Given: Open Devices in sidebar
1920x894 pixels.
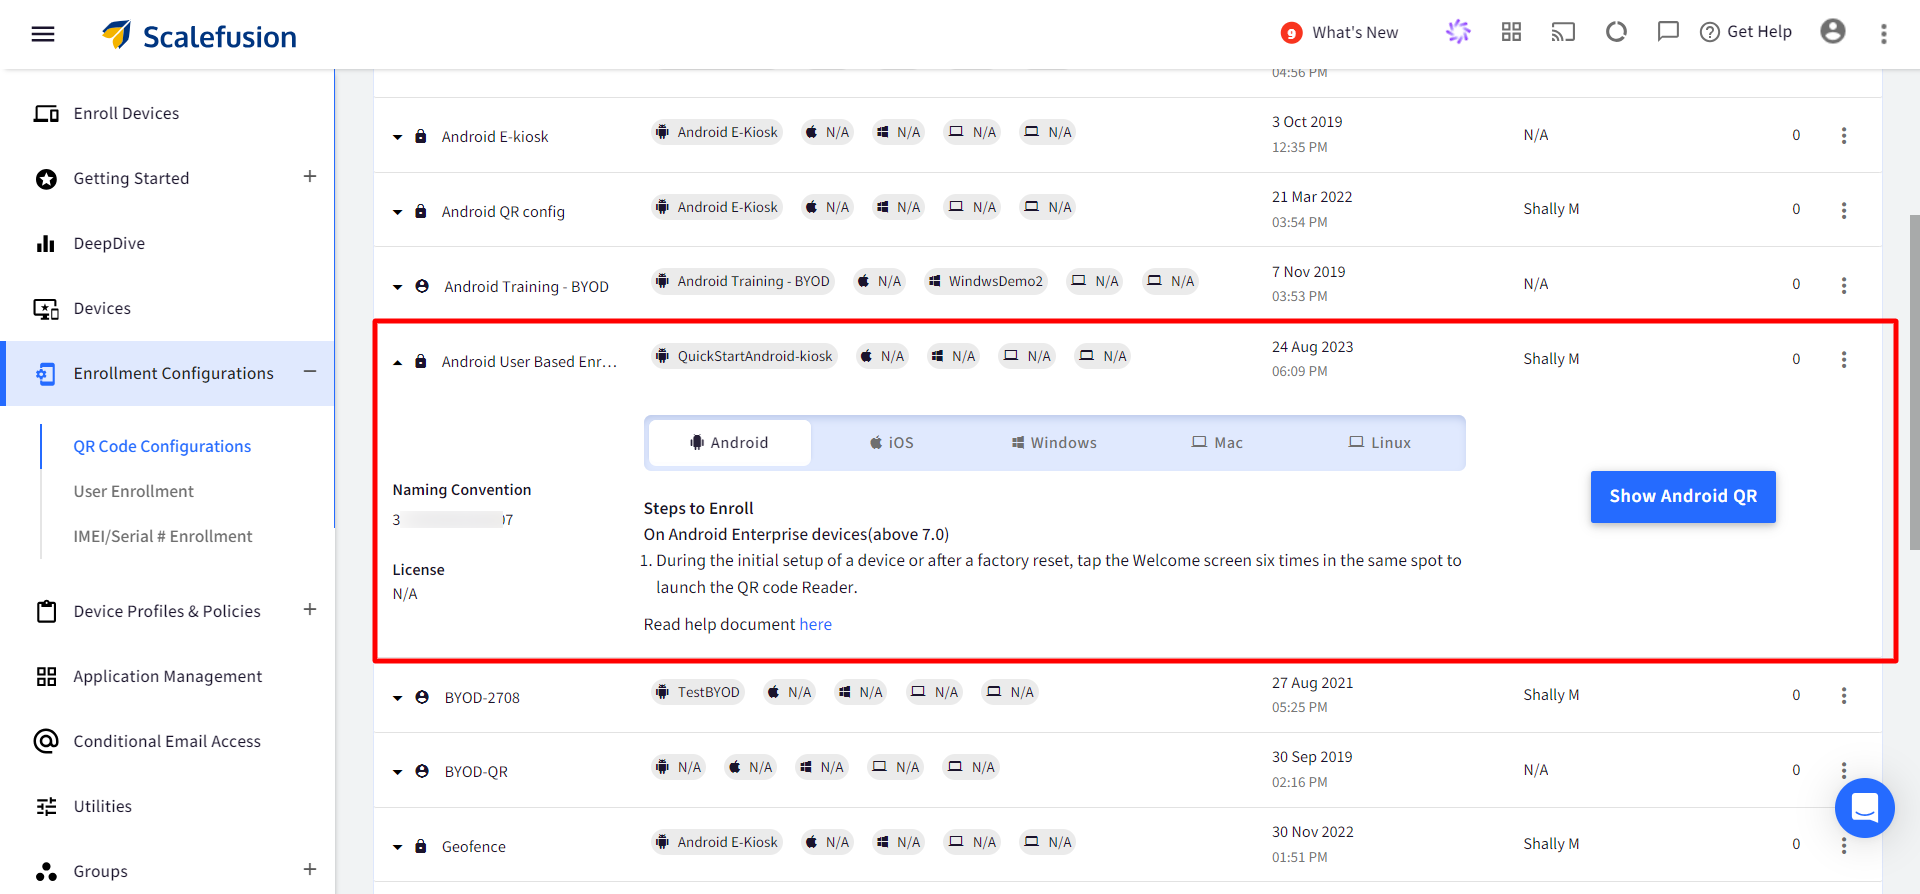Looking at the screenshot, I should pyautogui.click(x=102, y=308).
